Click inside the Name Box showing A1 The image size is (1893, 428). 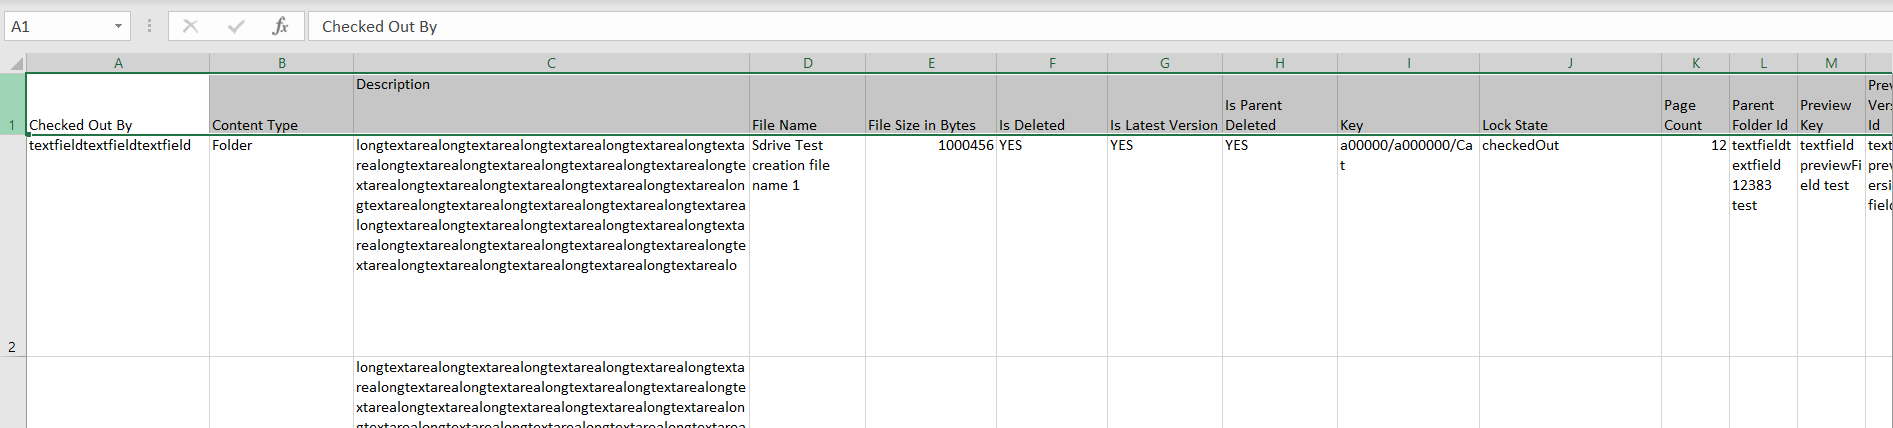55,26
